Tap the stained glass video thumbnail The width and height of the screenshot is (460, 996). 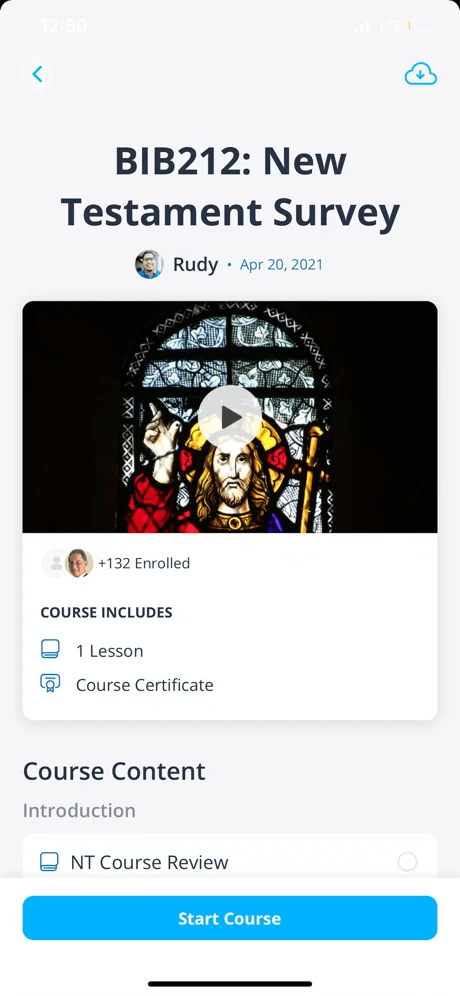point(230,417)
